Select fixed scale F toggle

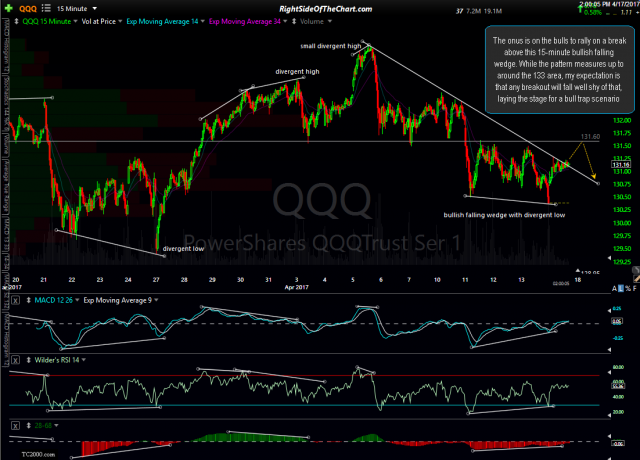pyautogui.click(x=635, y=289)
